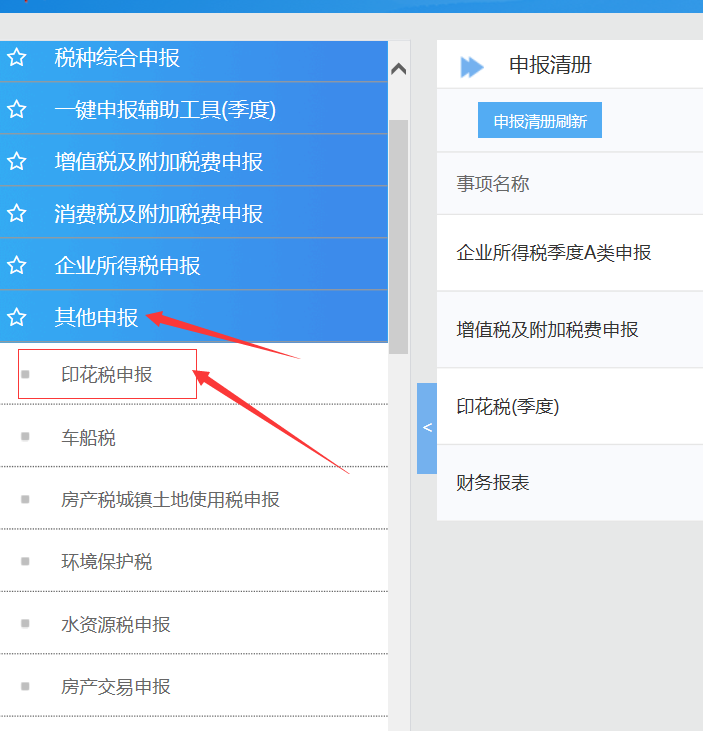The image size is (703, 731).
Task: Click the 财务报表 row in 申报清册
Action: point(570,483)
